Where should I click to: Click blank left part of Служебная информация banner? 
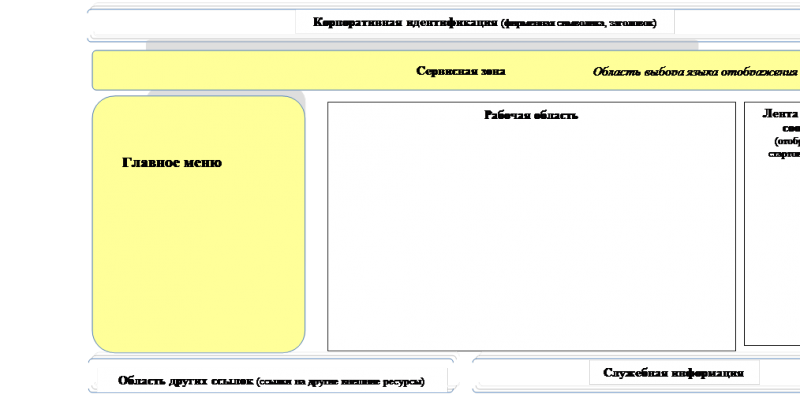coord(531,373)
